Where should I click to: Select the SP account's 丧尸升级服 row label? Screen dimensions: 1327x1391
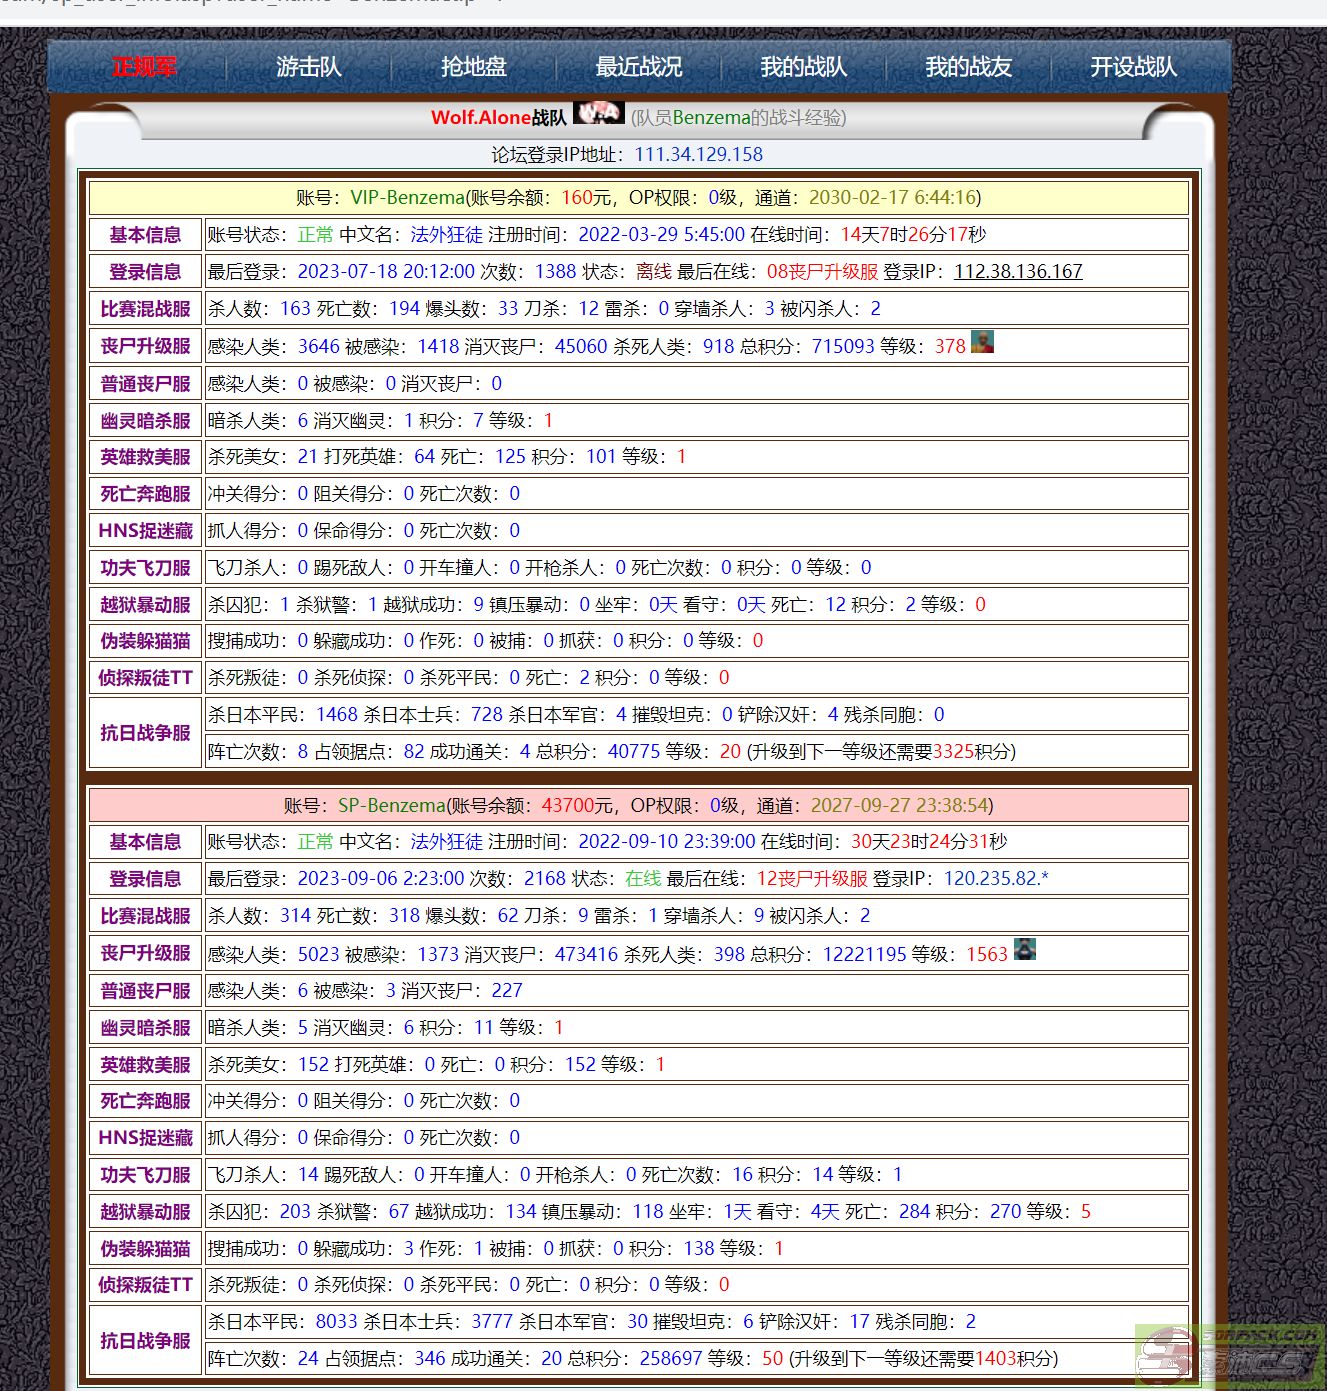[x=145, y=953]
